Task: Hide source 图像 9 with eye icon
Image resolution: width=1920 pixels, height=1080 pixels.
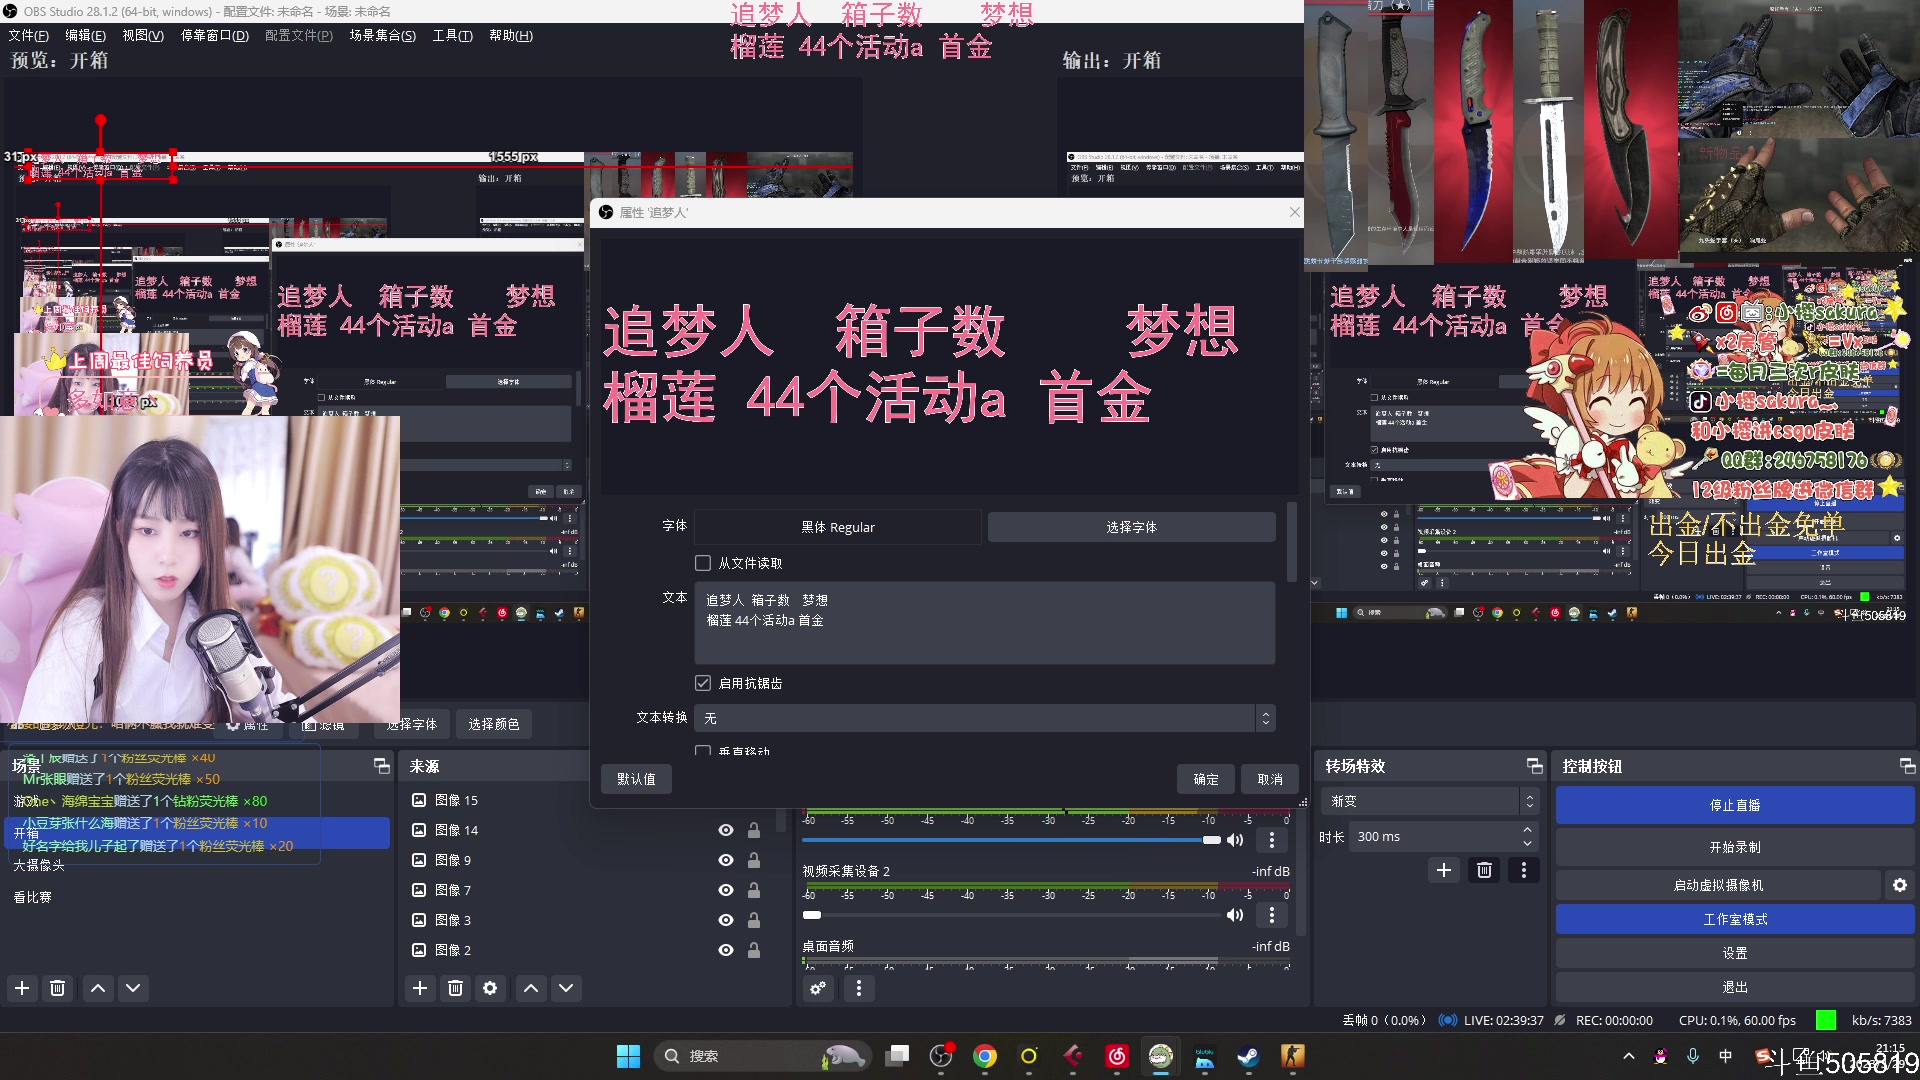Action: click(726, 860)
